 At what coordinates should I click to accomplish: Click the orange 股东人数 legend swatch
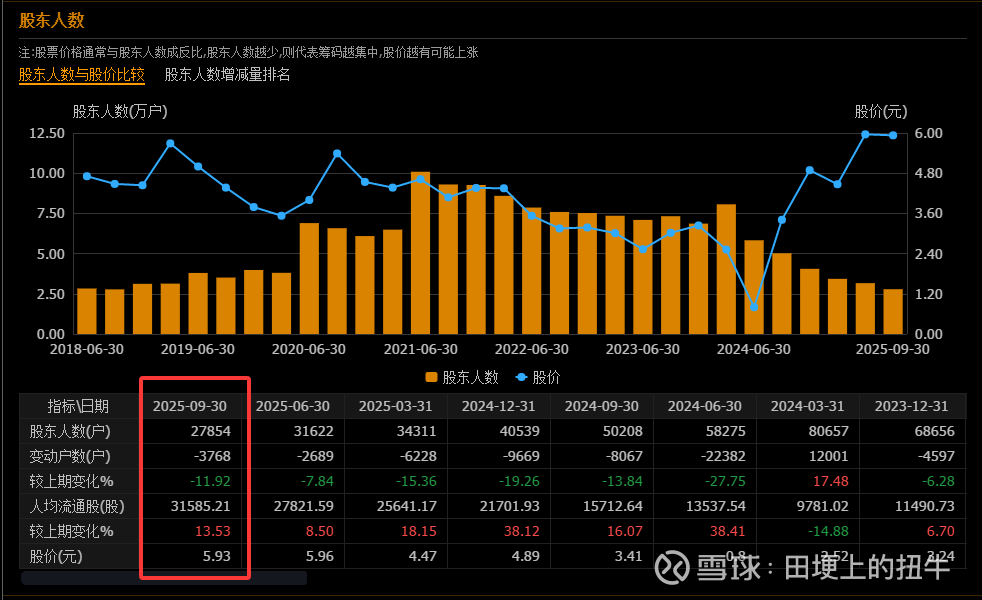pyautogui.click(x=431, y=377)
